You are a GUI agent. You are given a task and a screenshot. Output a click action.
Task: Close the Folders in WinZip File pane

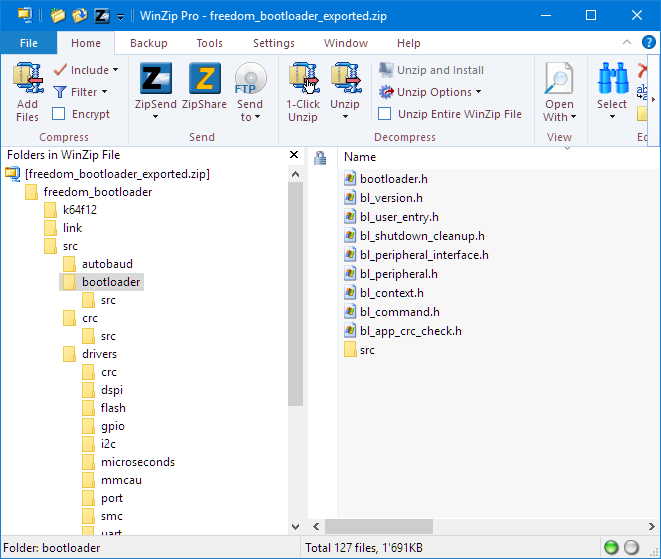(294, 155)
